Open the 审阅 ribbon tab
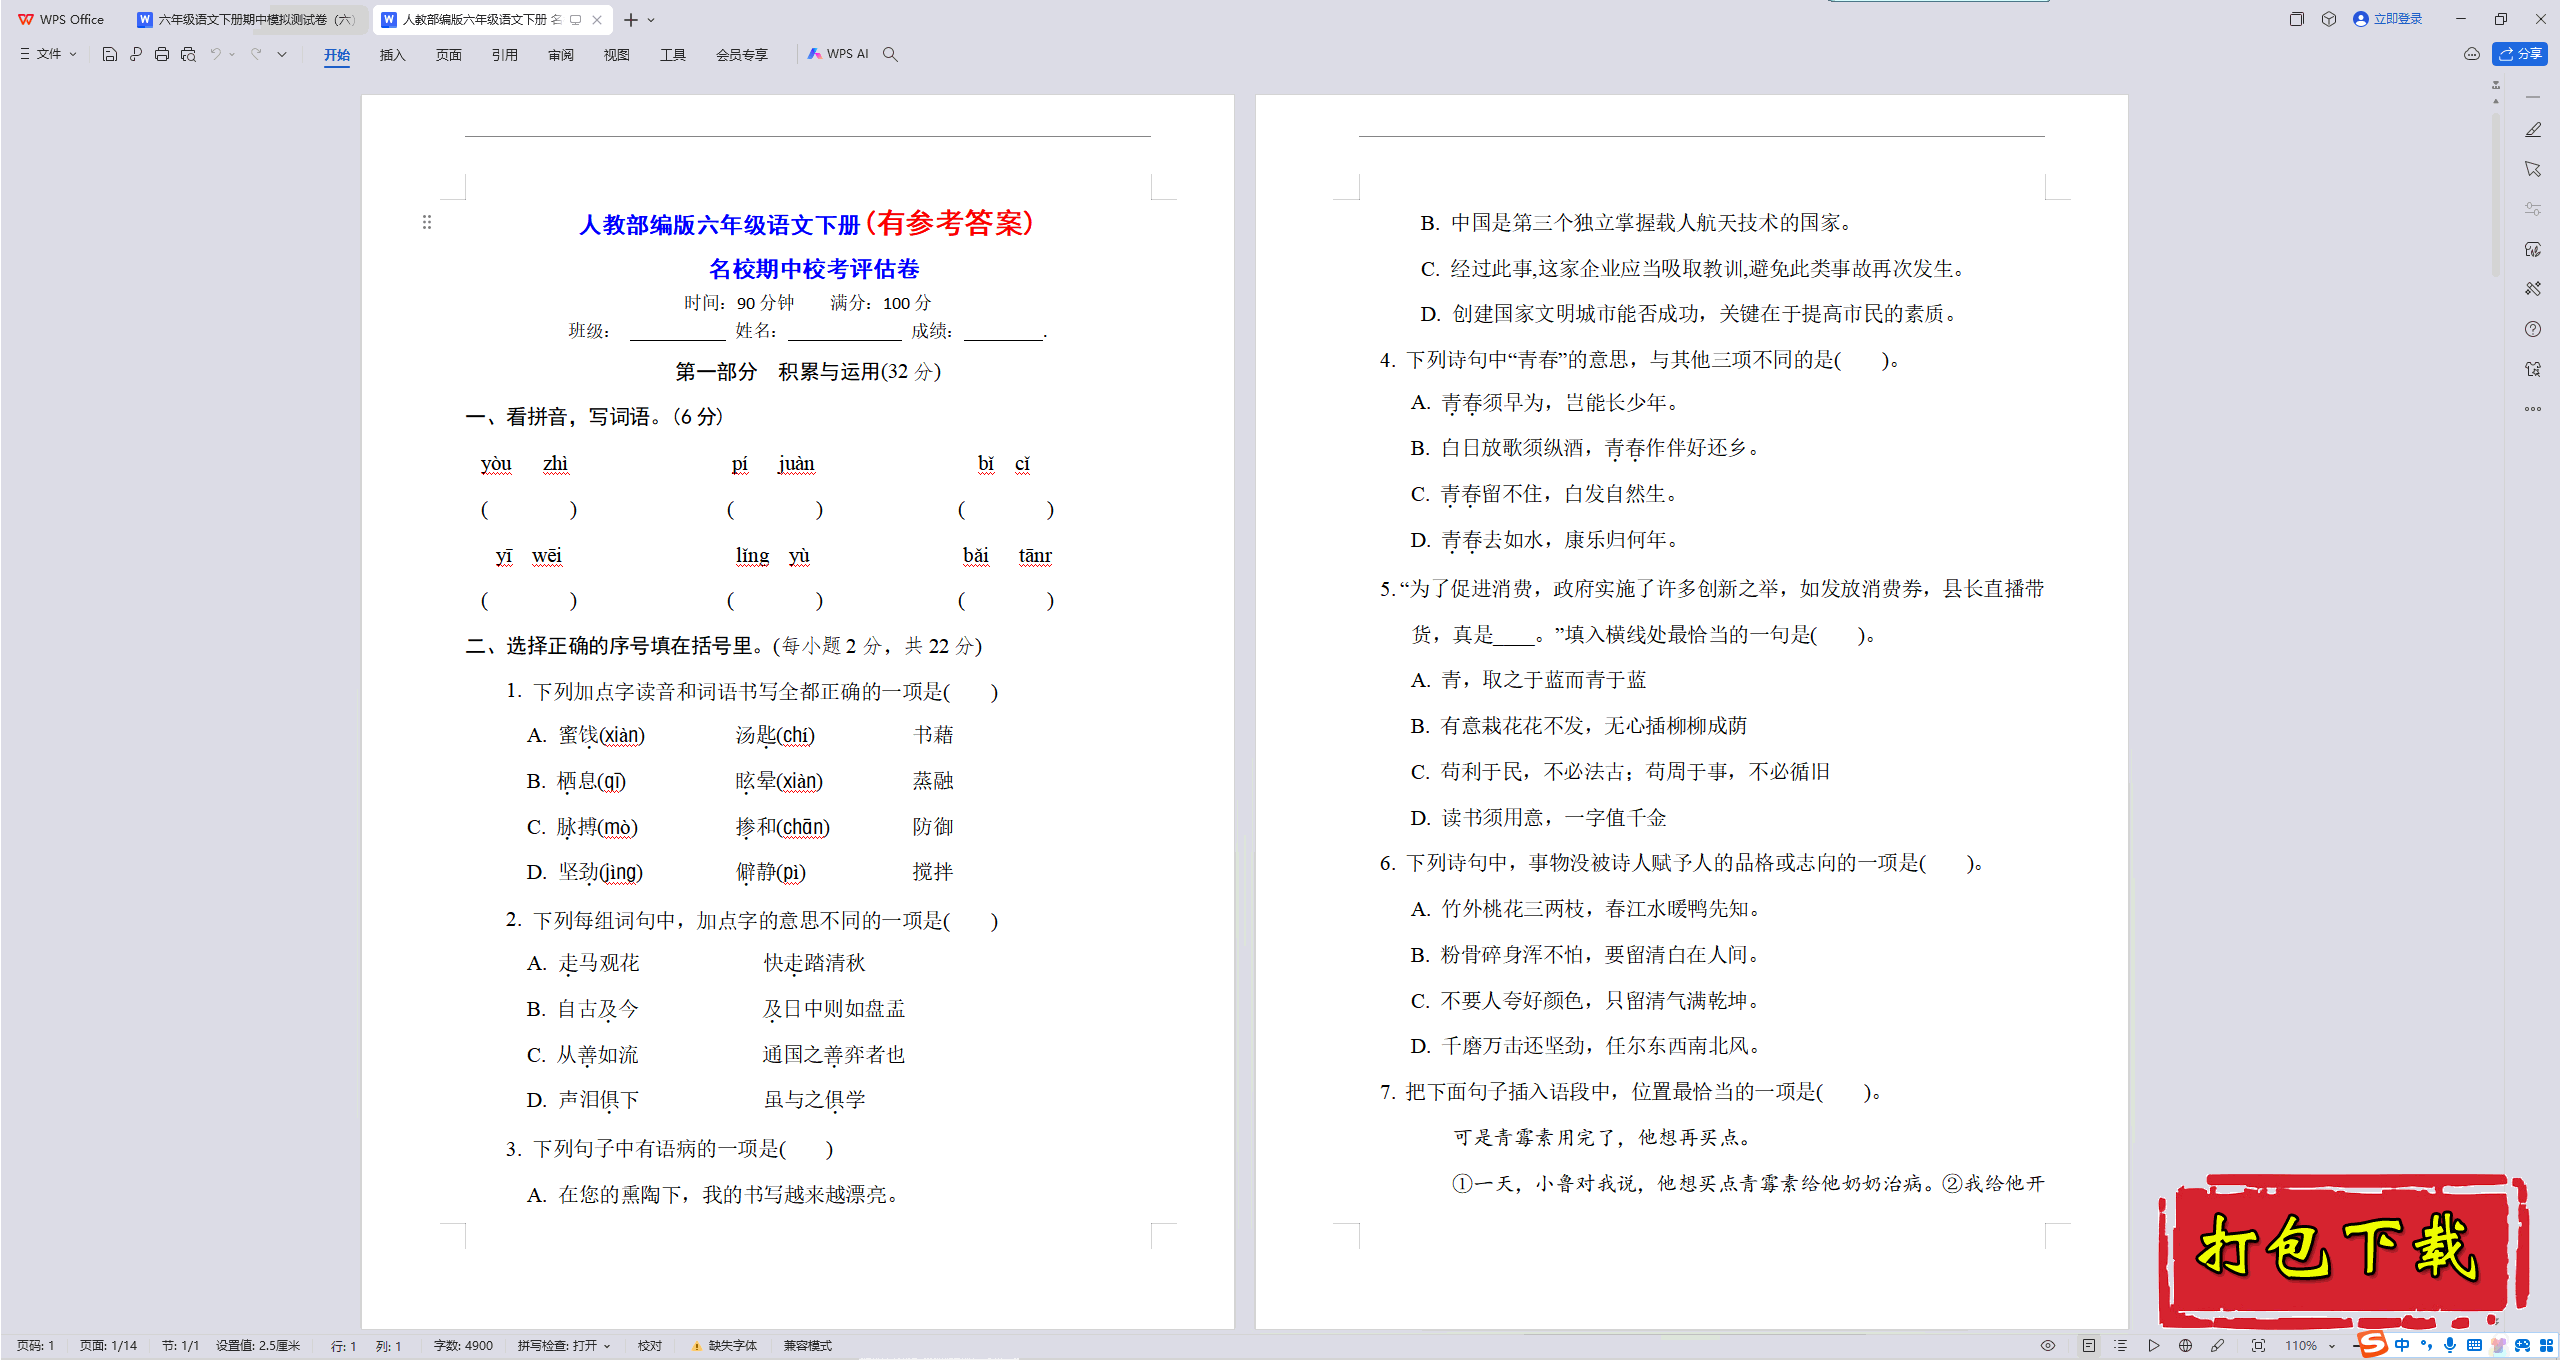 (x=561, y=55)
